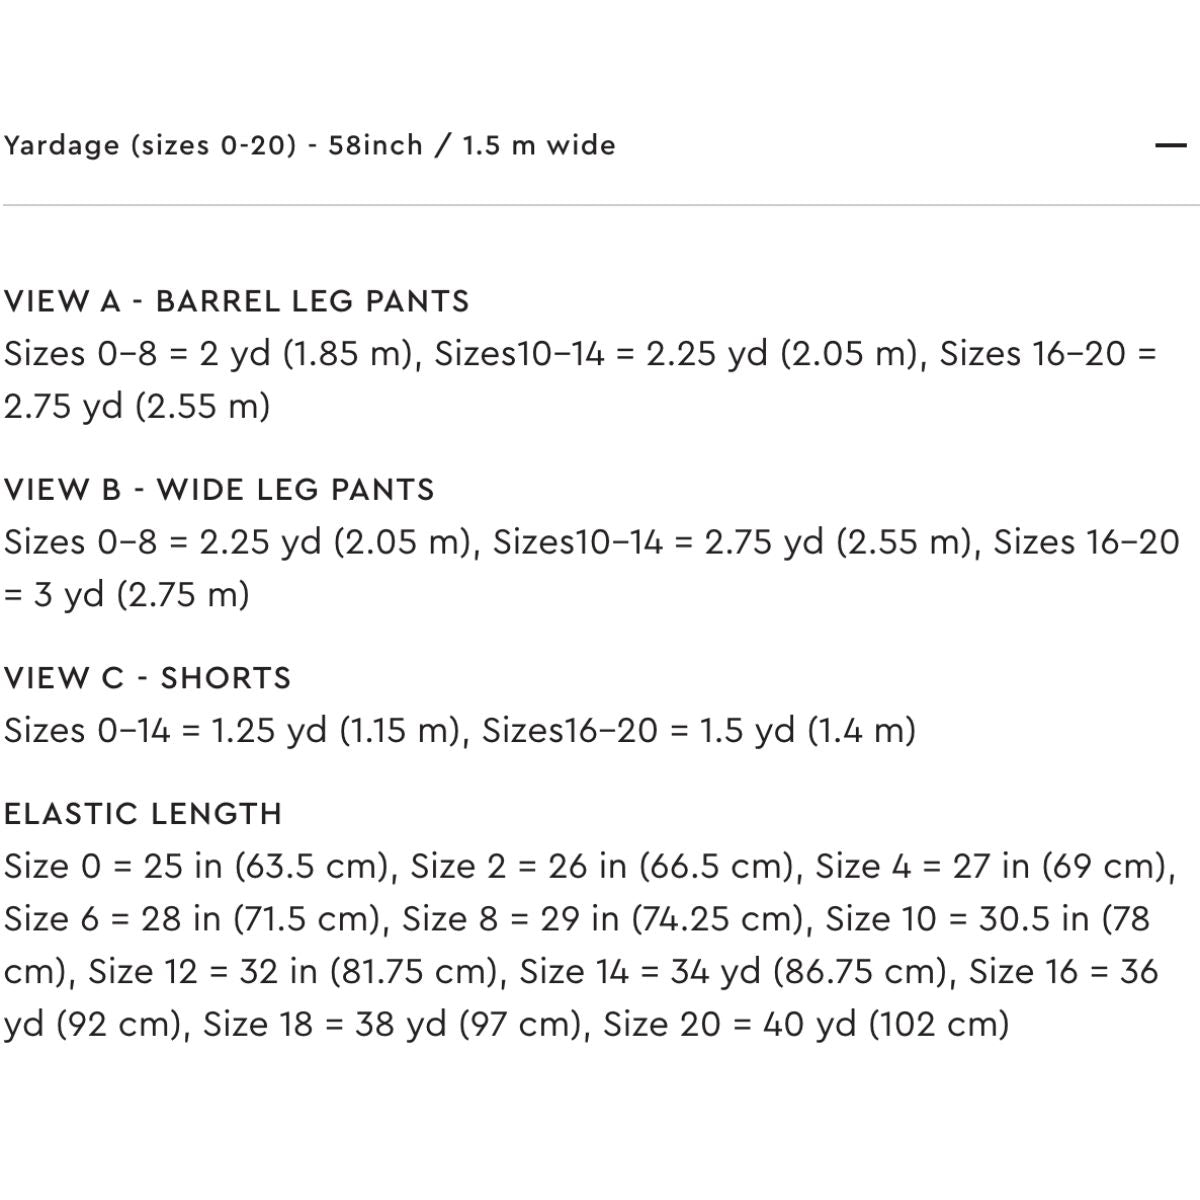Click the VIEW A - BARREL LEG PANTS heading
1200x1200 pixels.
pyautogui.click(x=237, y=301)
